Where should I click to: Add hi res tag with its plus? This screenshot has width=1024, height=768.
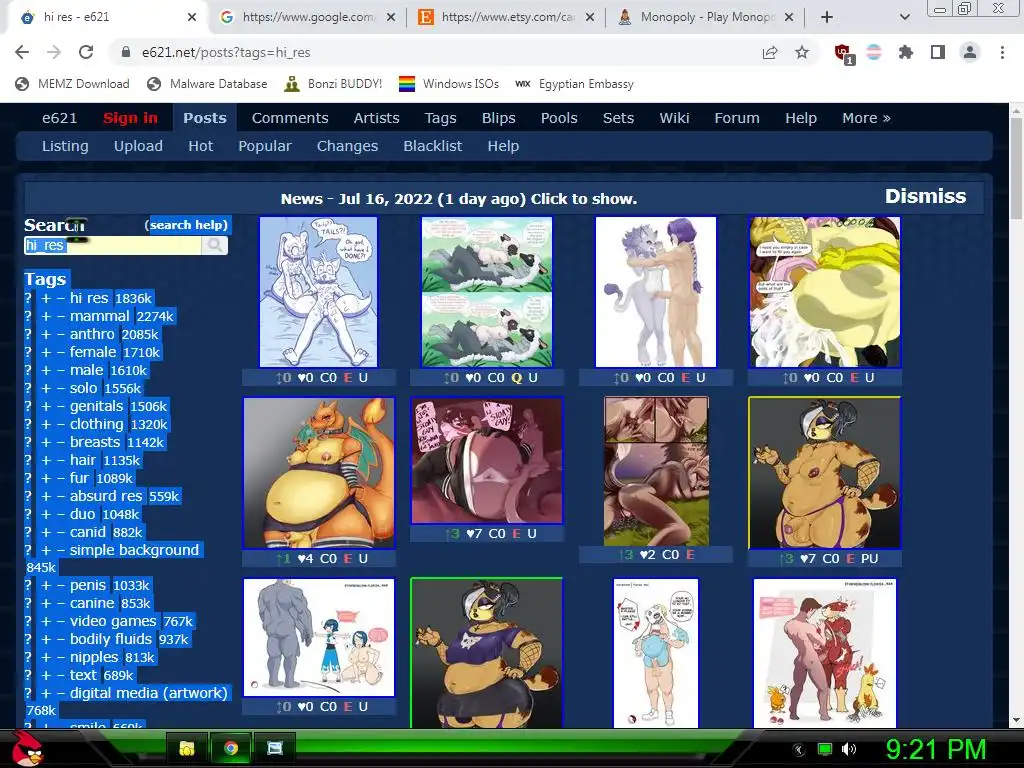point(46,298)
